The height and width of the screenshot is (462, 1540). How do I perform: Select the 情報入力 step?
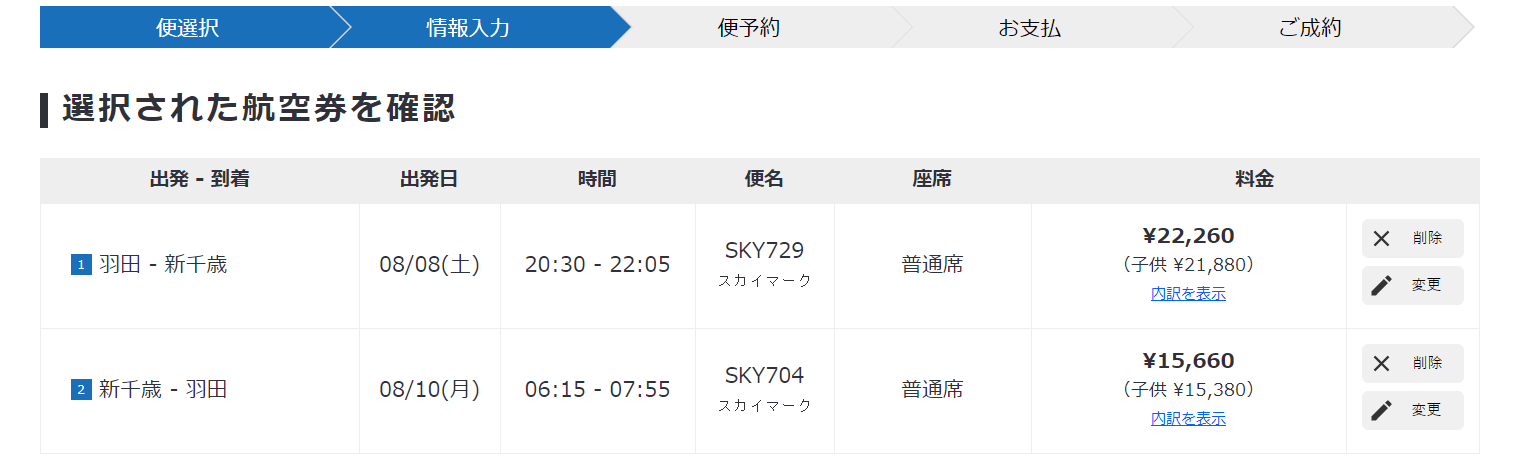tap(468, 28)
